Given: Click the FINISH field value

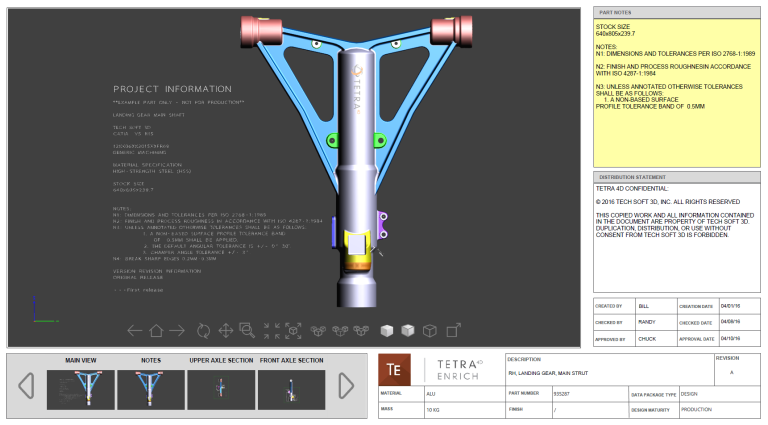Looking at the screenshot, I should 590,410.
